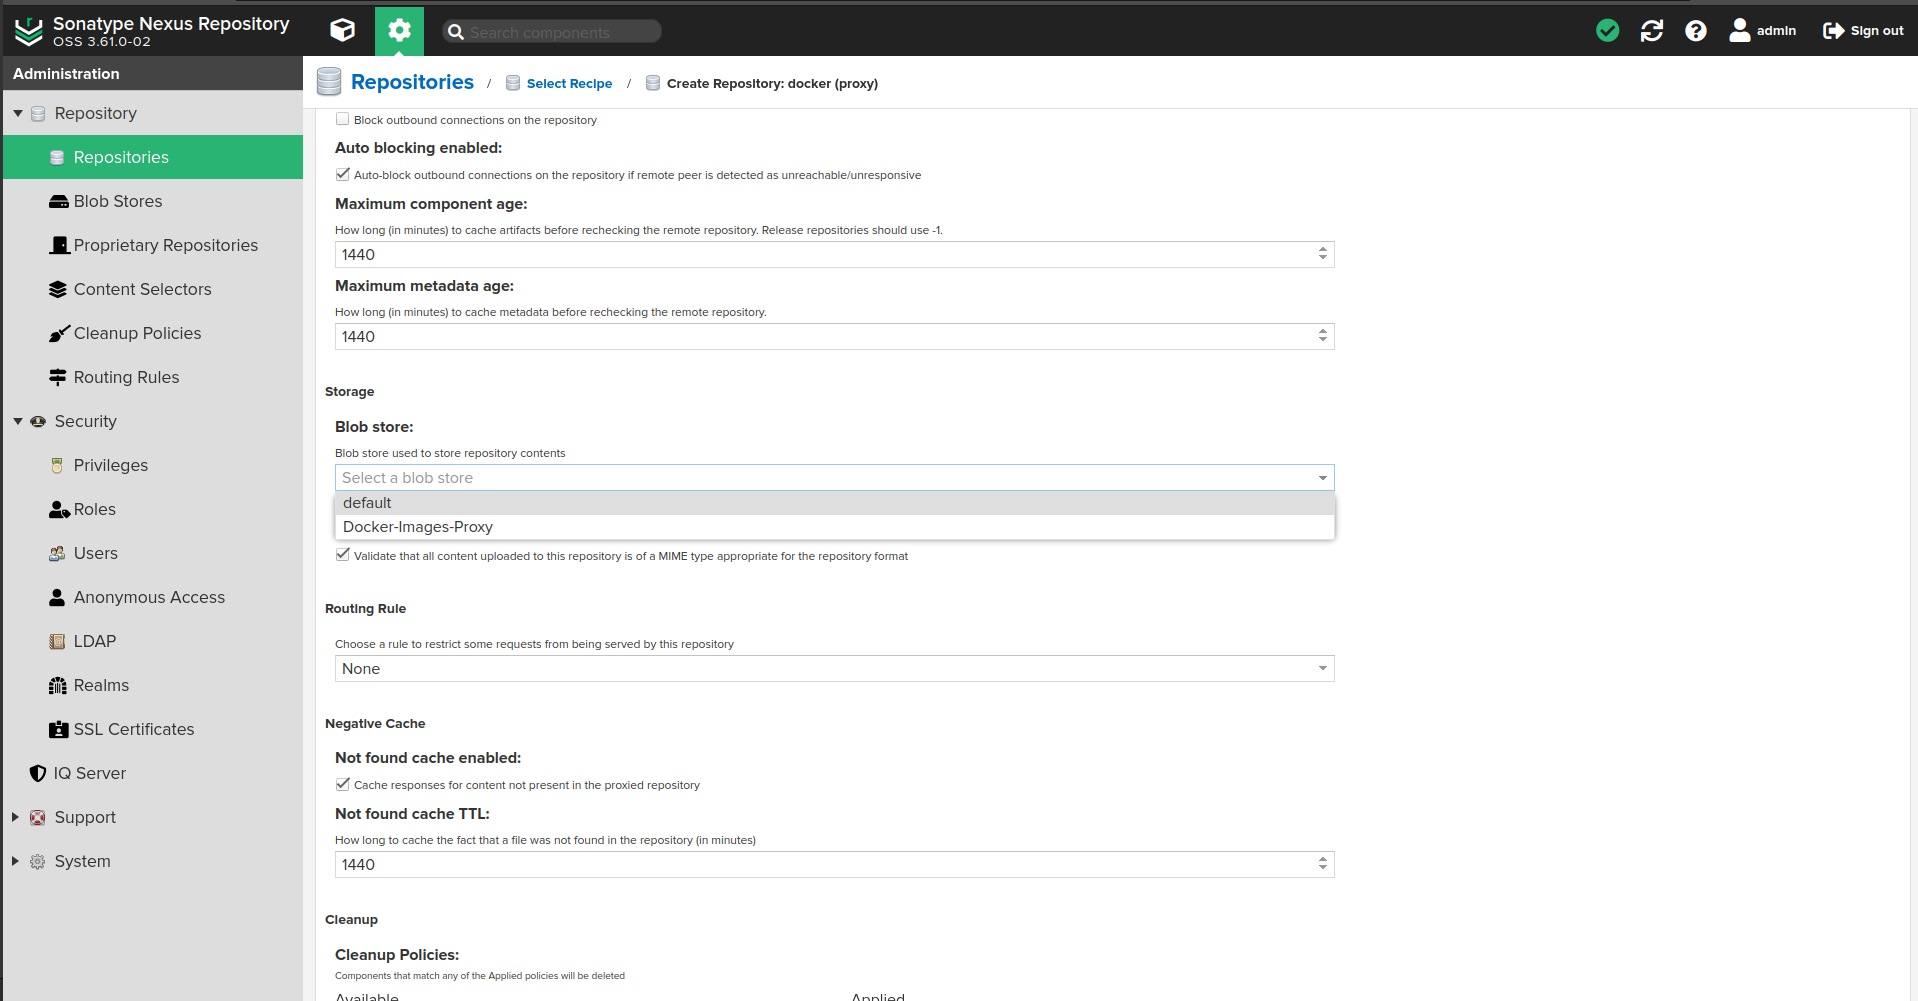Click the Sign out icon
This screenshot has height=1001, width=1918.
click(1833, 31)
